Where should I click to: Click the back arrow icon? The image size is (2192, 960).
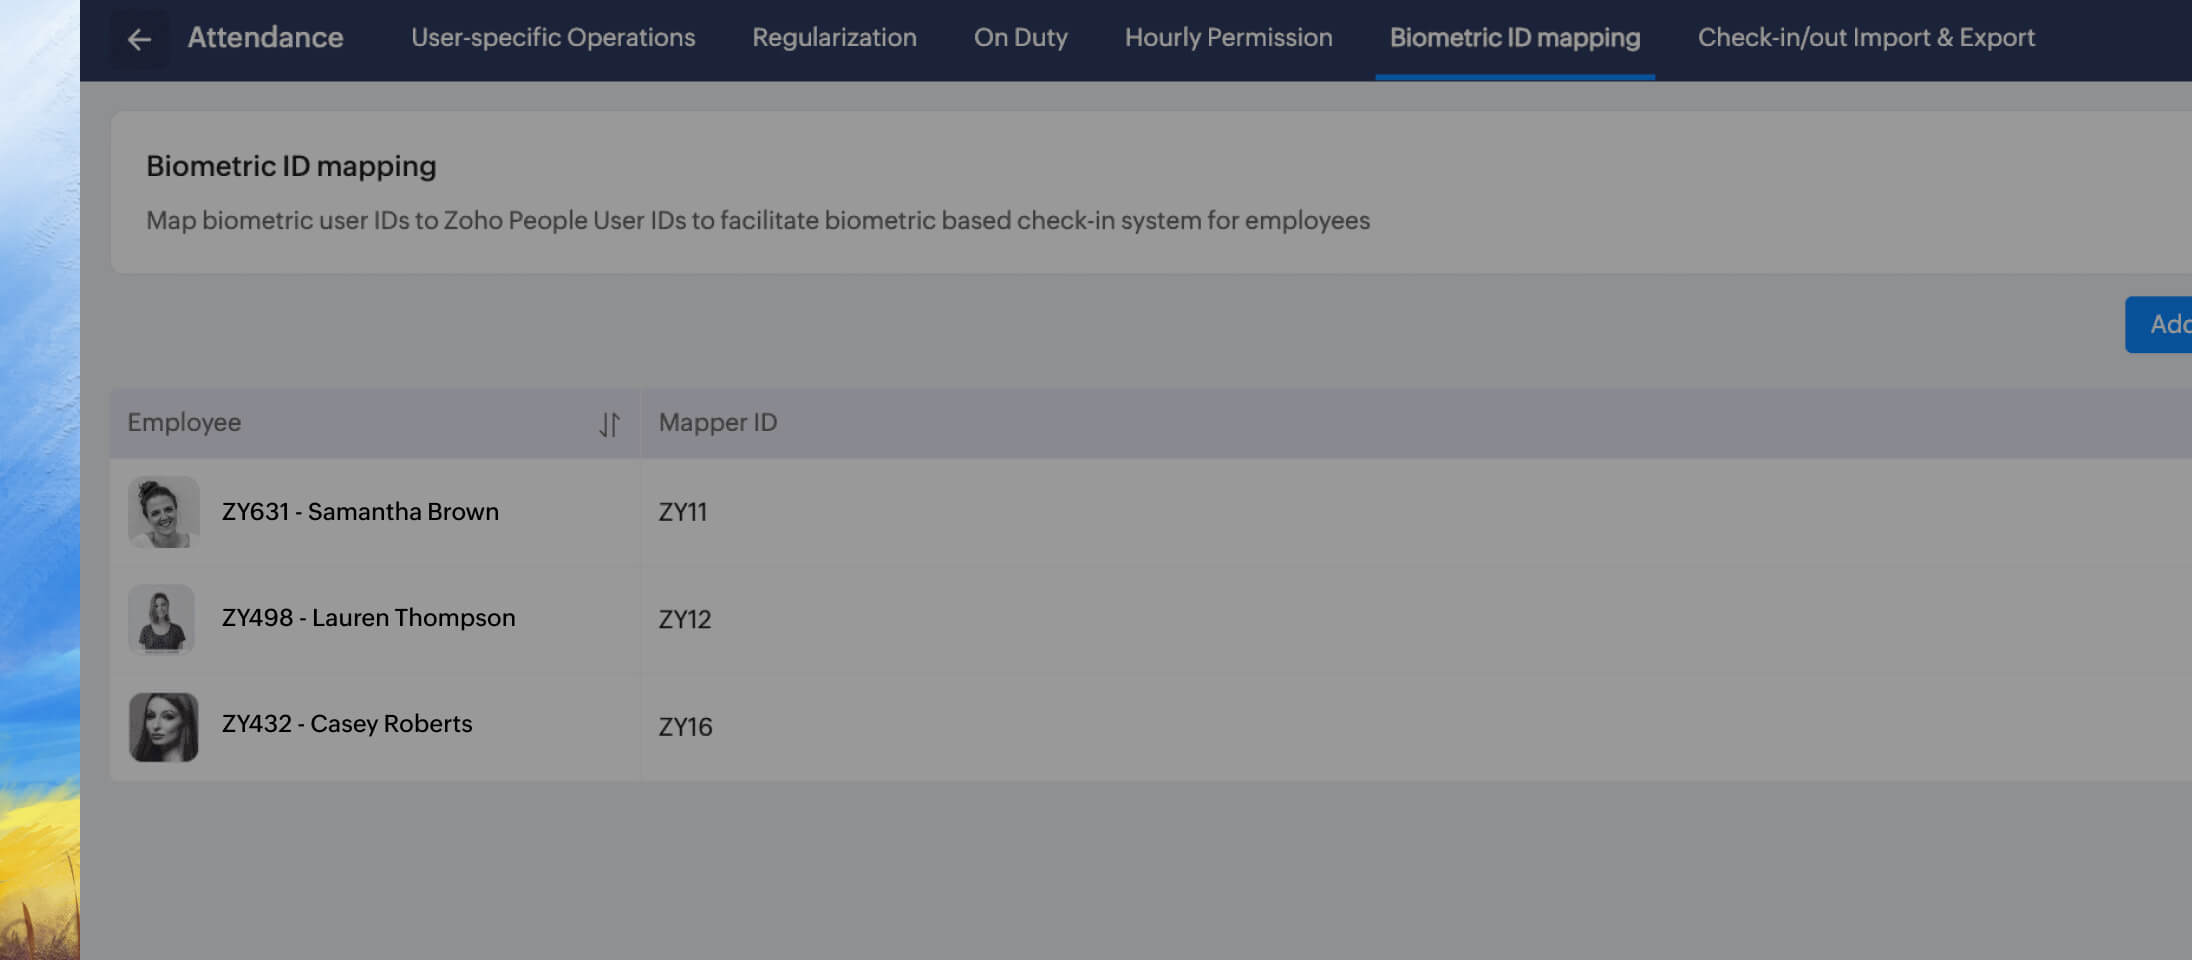(x=139, y=39)
